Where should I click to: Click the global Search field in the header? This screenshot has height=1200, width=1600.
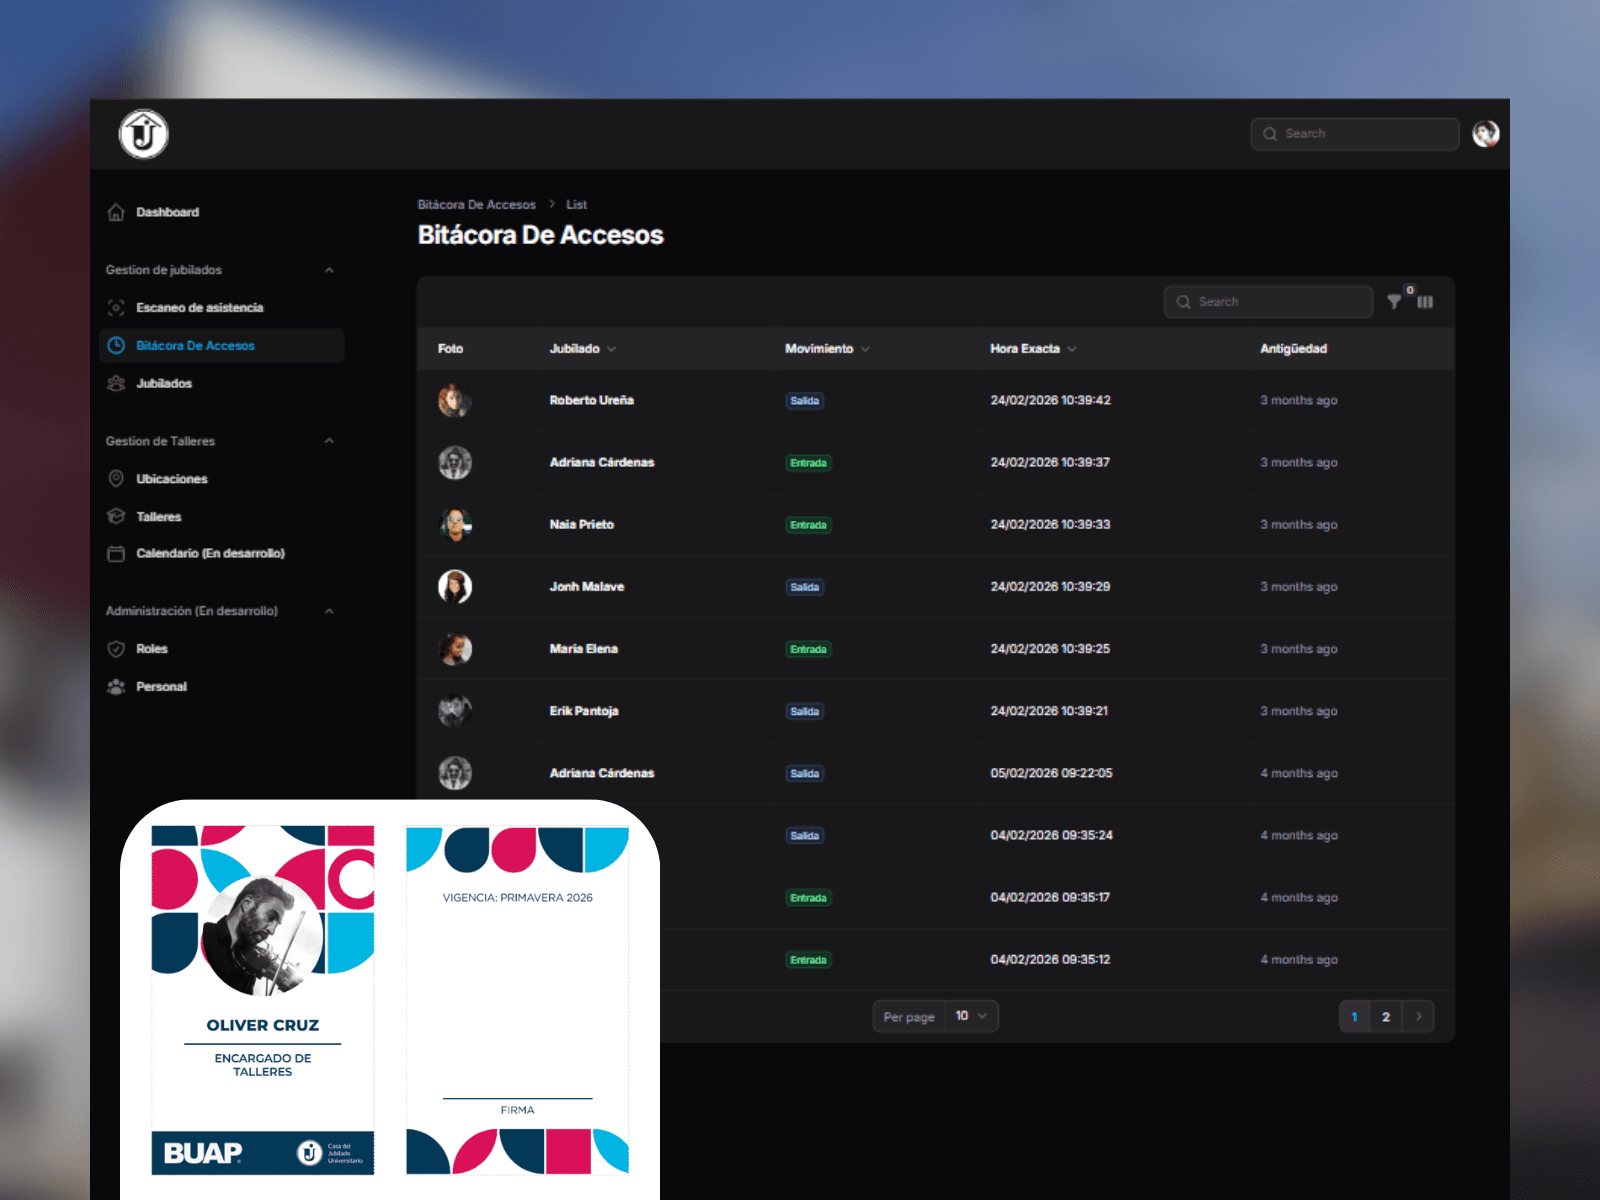click(1355, 134)
